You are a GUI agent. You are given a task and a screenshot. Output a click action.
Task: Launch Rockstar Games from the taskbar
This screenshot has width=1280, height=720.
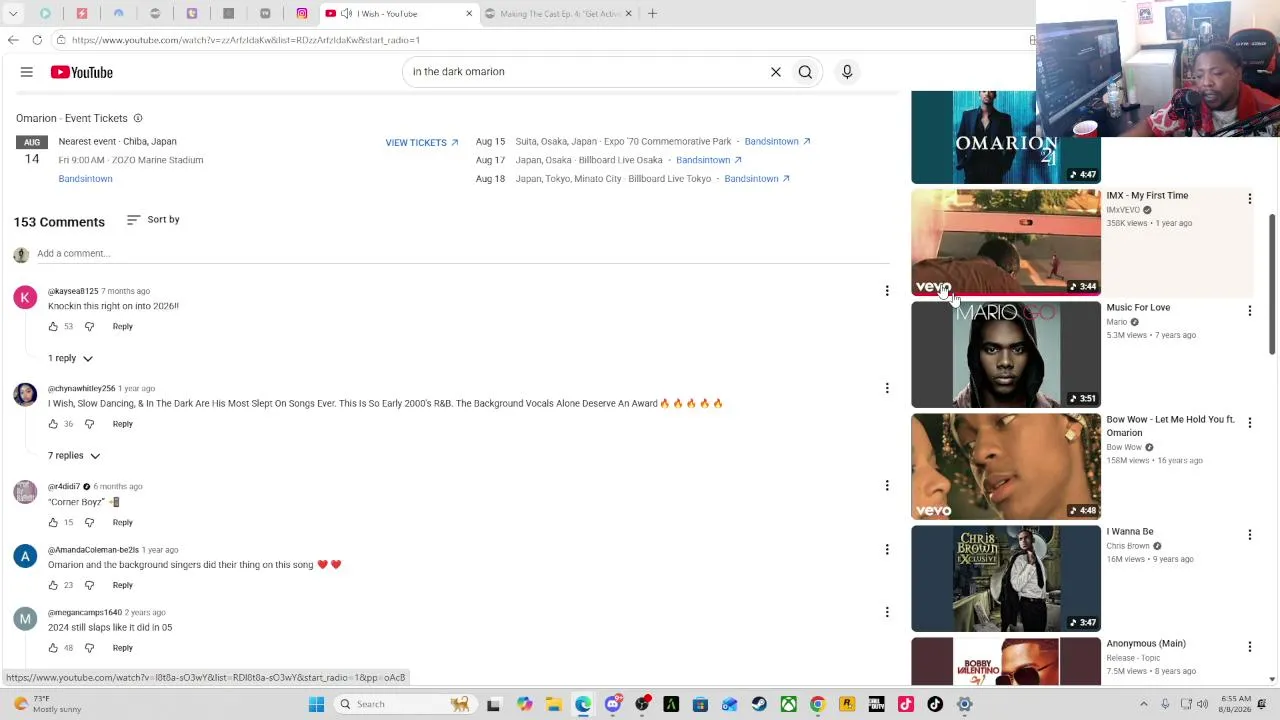(847, 704)
